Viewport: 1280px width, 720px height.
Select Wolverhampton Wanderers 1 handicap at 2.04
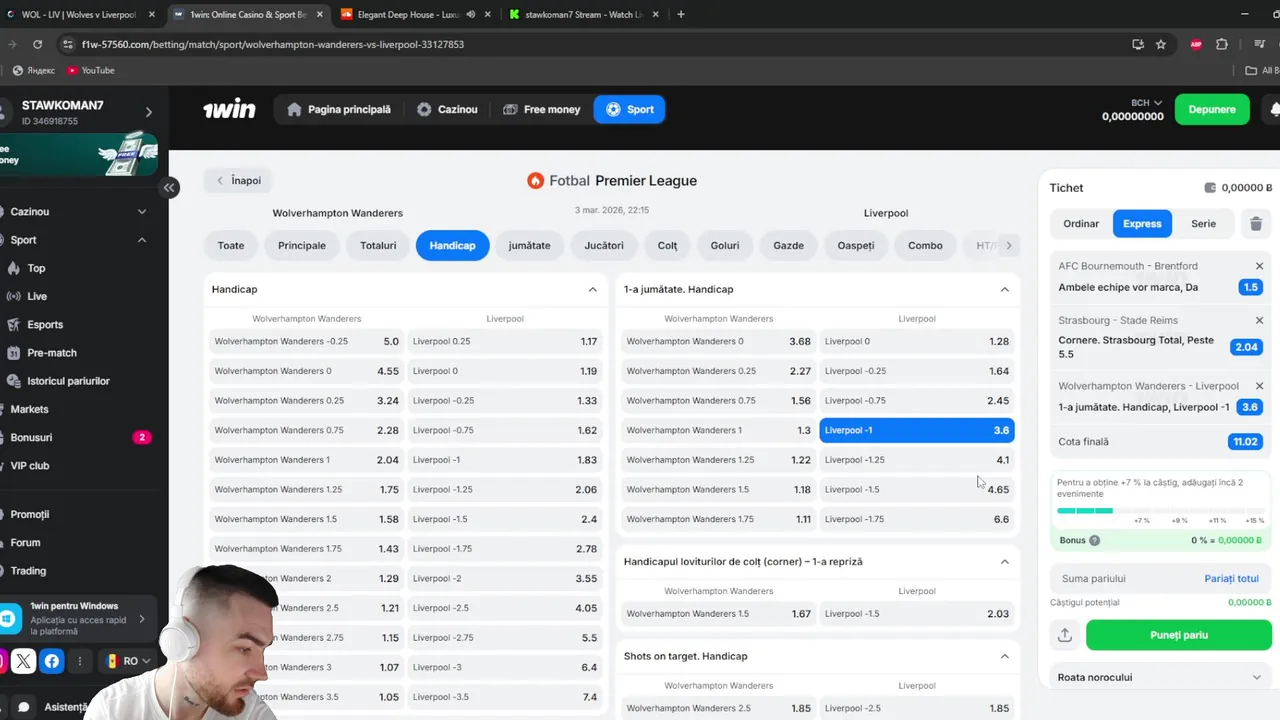point(306,460)
